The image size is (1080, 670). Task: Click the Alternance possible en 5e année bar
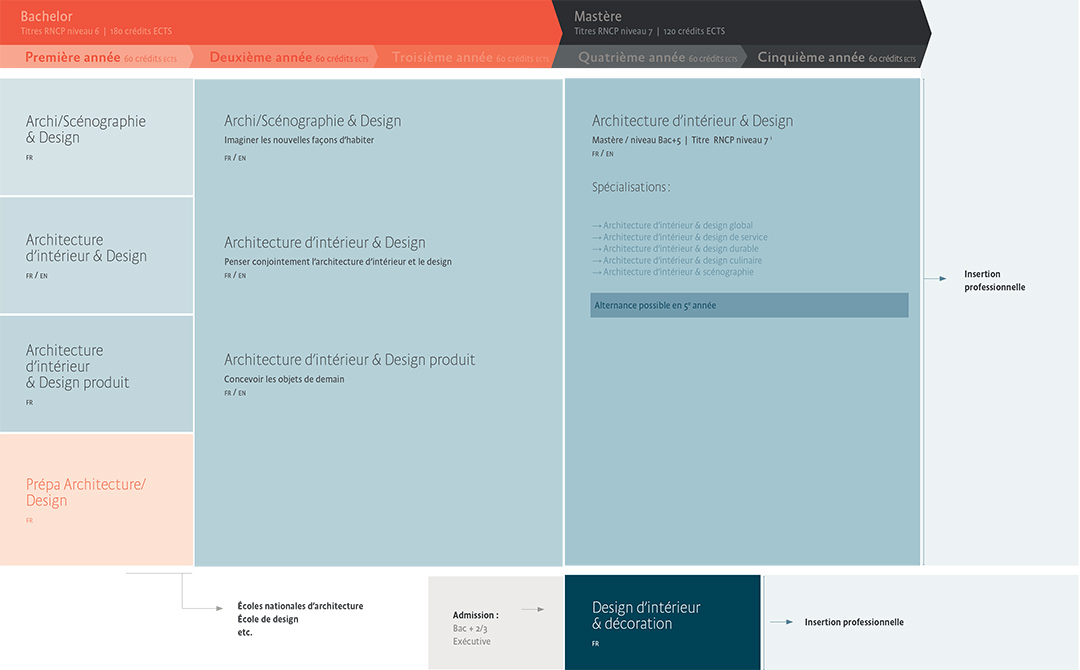(749, 305)
